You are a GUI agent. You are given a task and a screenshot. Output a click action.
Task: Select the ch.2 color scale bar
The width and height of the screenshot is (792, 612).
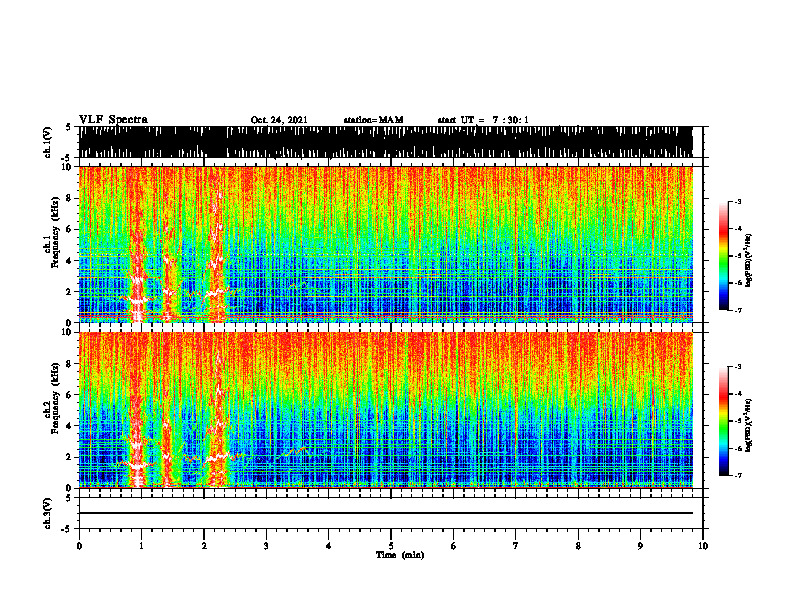[x=723, y=421]
